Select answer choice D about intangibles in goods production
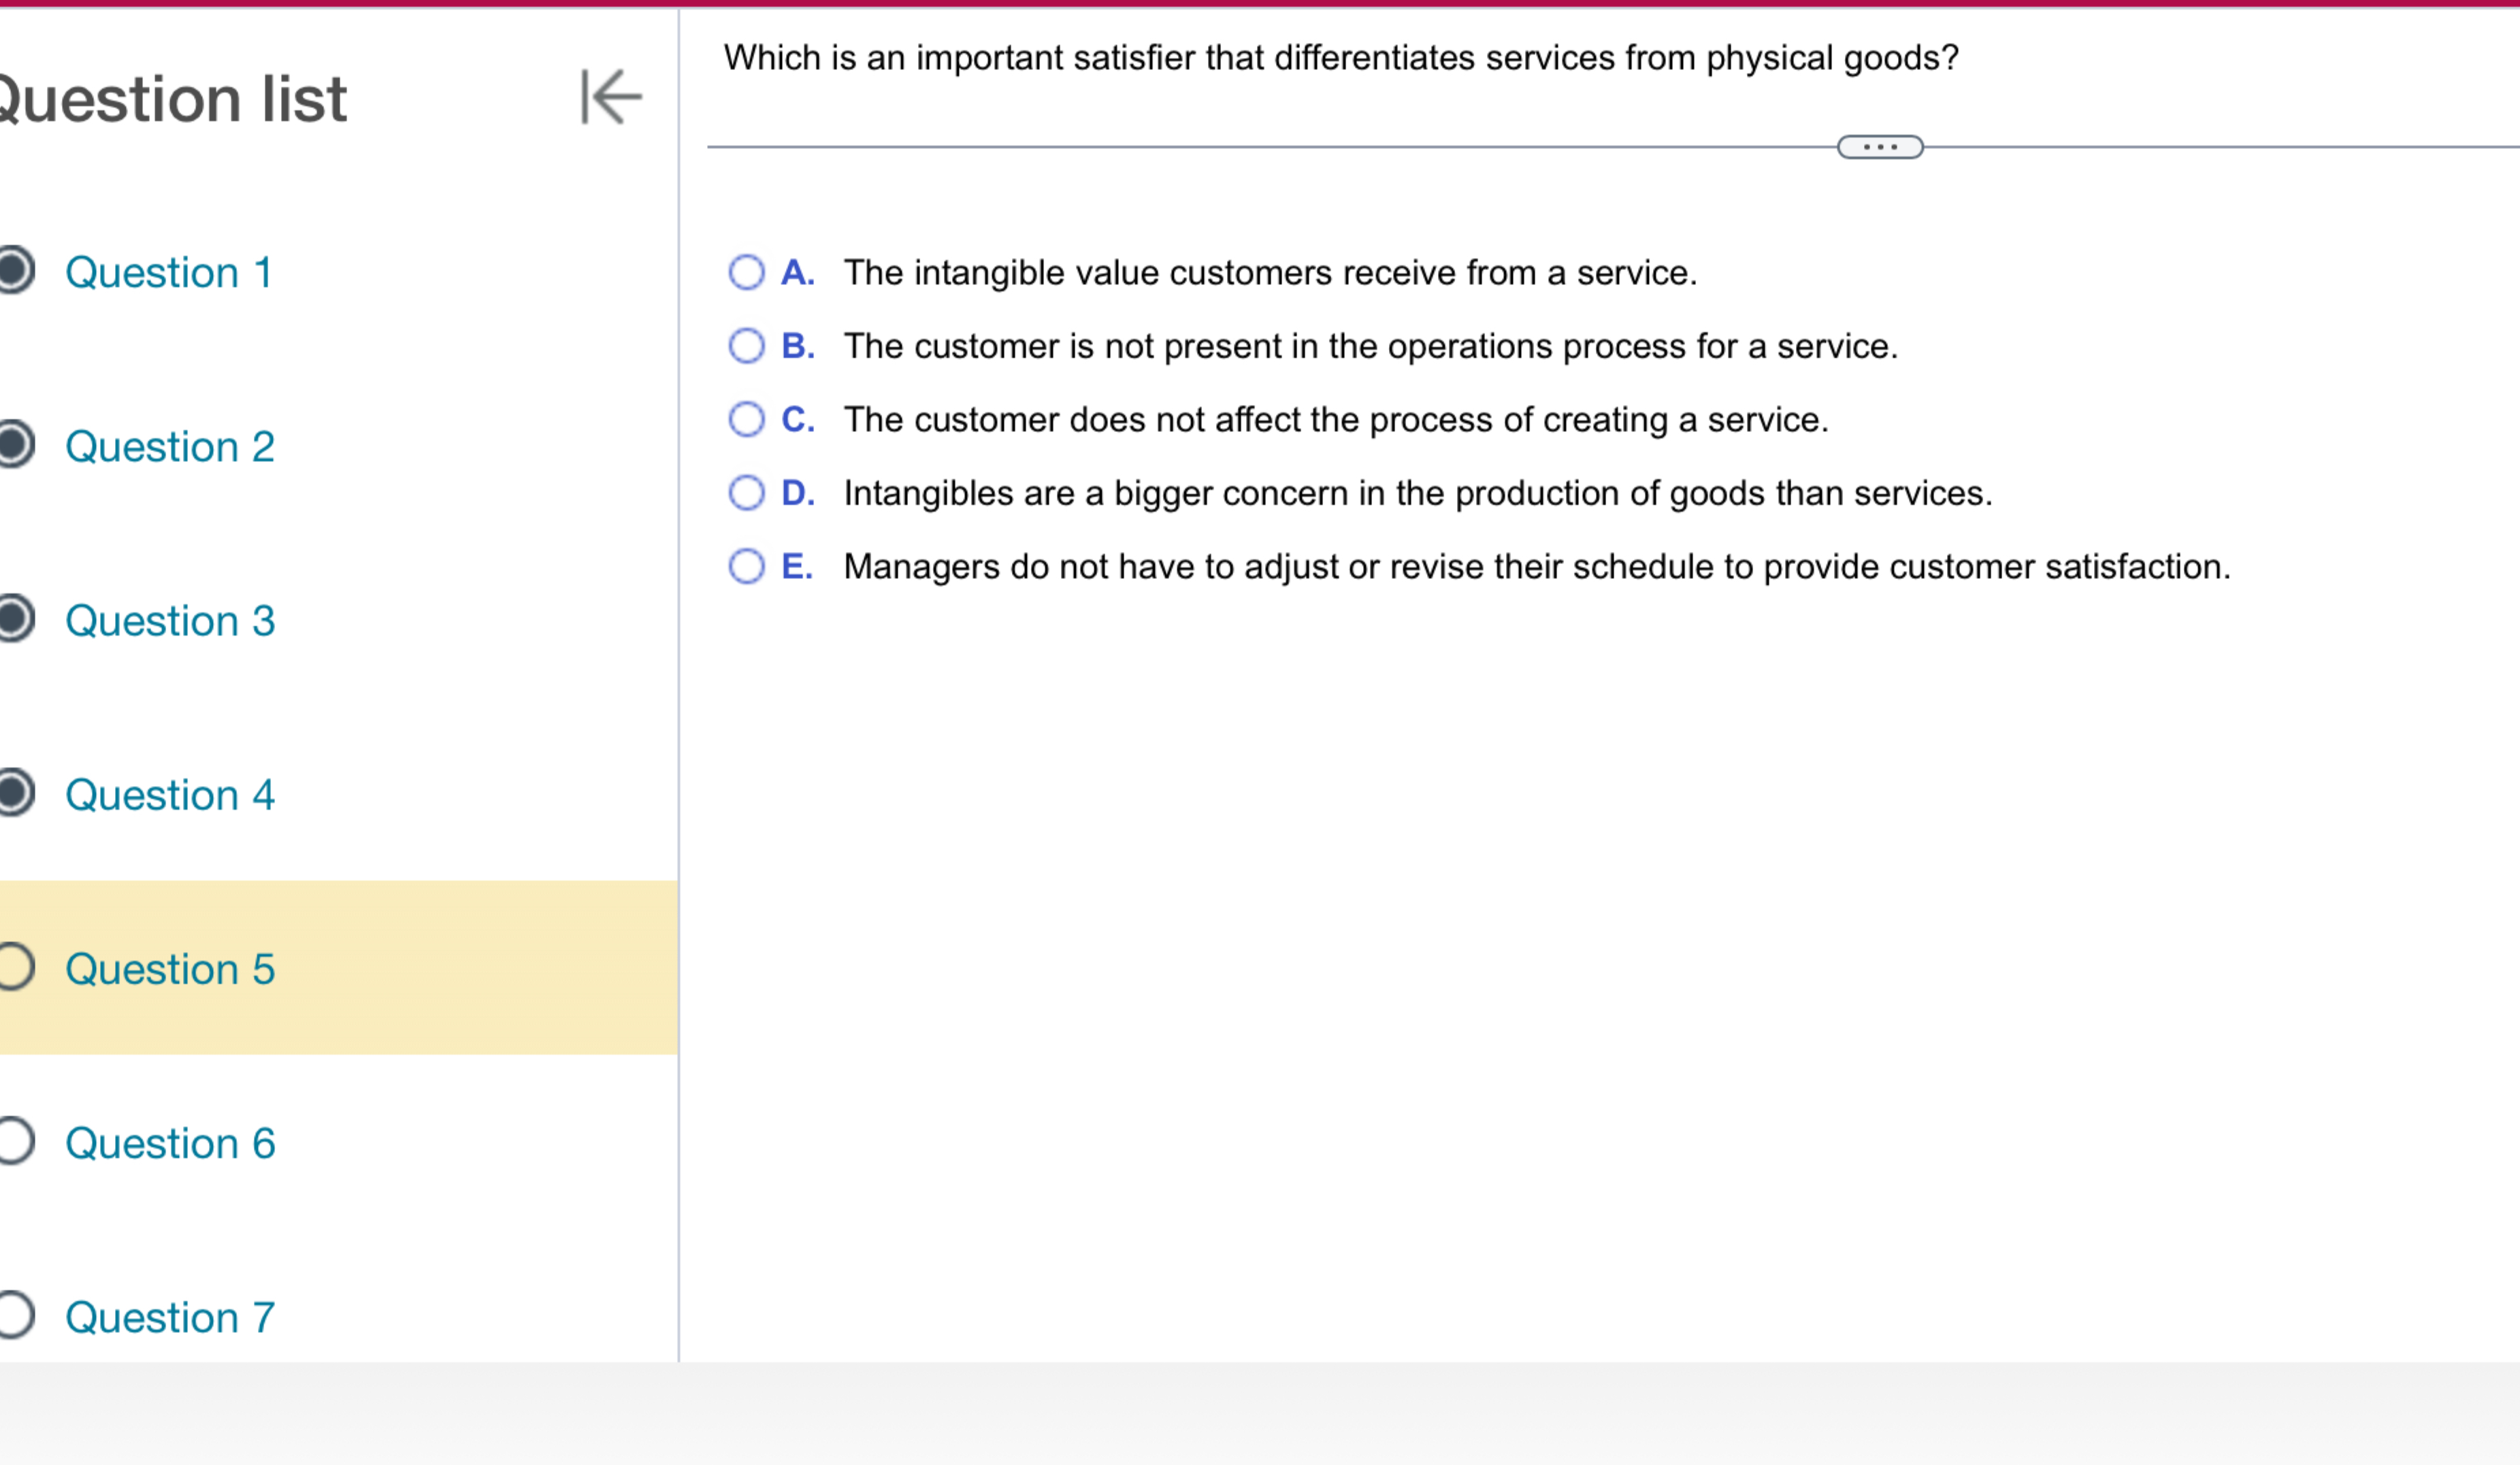This screenshot has width=2520, height=1465. click(x=746, y=492)
